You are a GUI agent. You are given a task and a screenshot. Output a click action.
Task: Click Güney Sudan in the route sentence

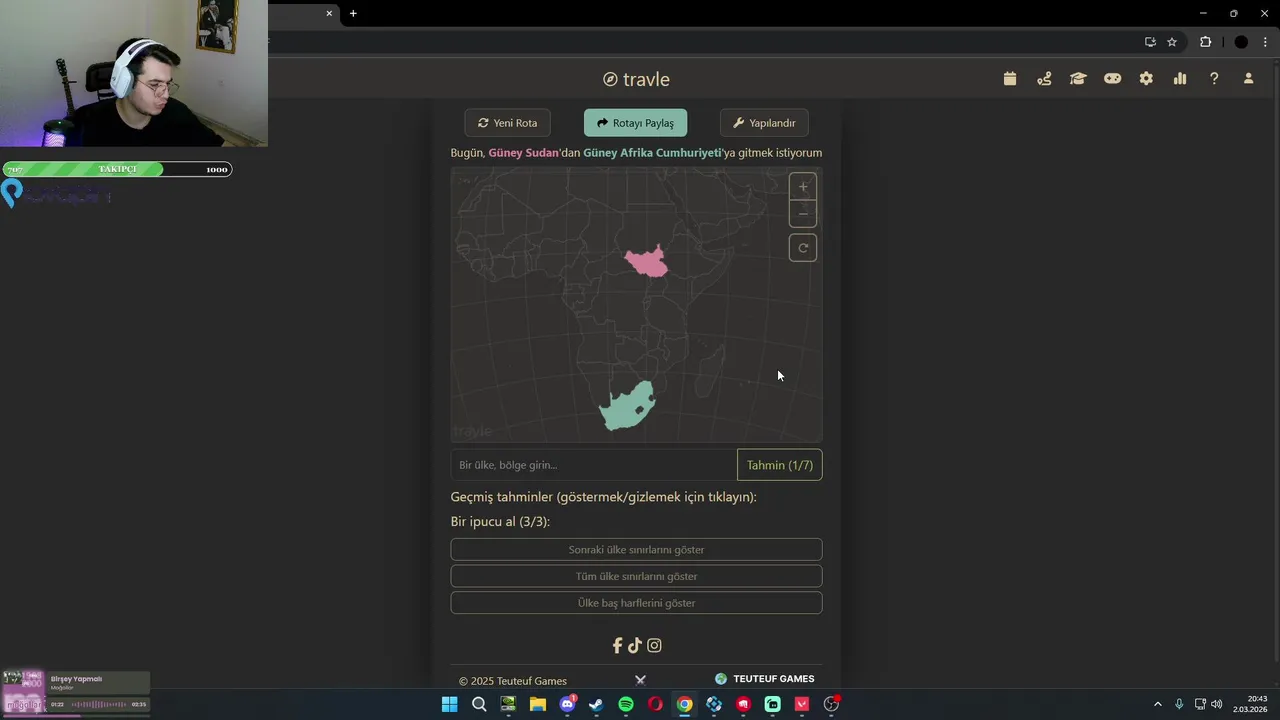[x=524, y=153]
